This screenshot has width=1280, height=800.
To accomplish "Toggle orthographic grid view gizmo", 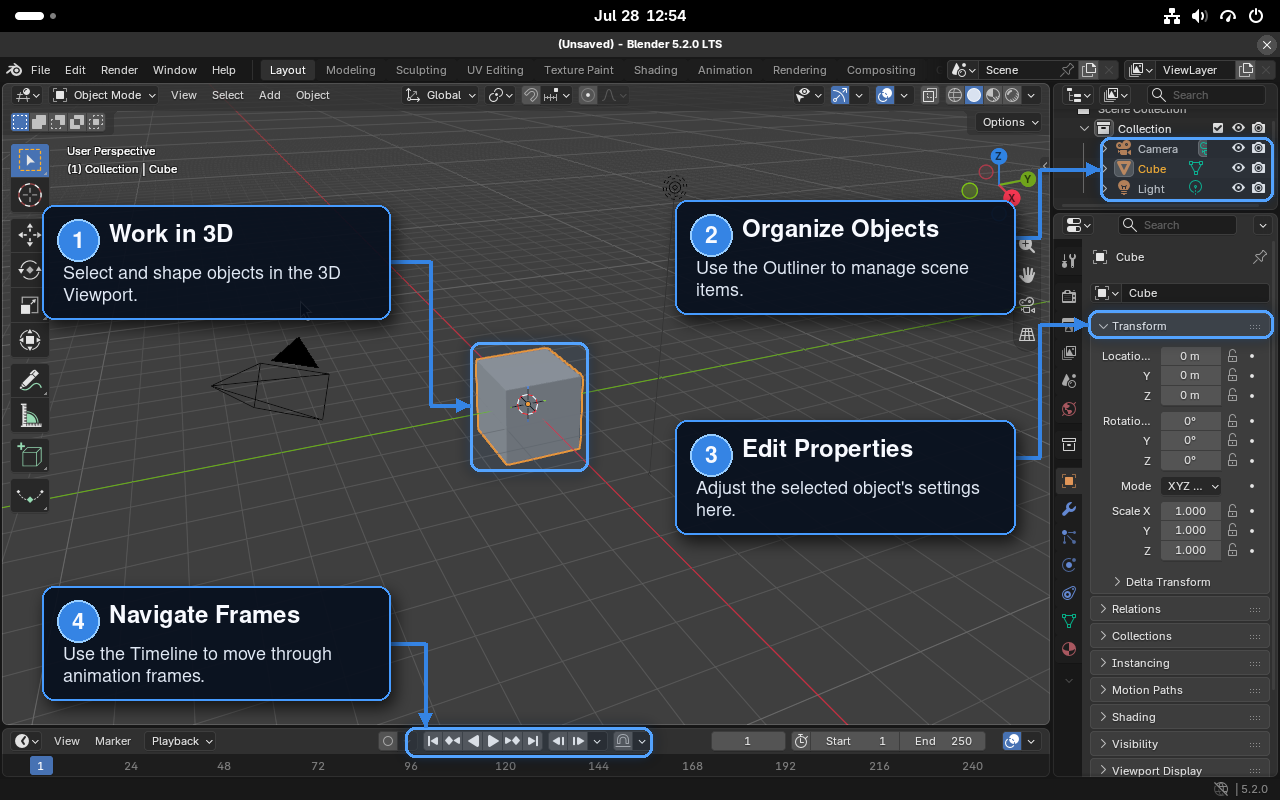I will (x=1027, y=335).
